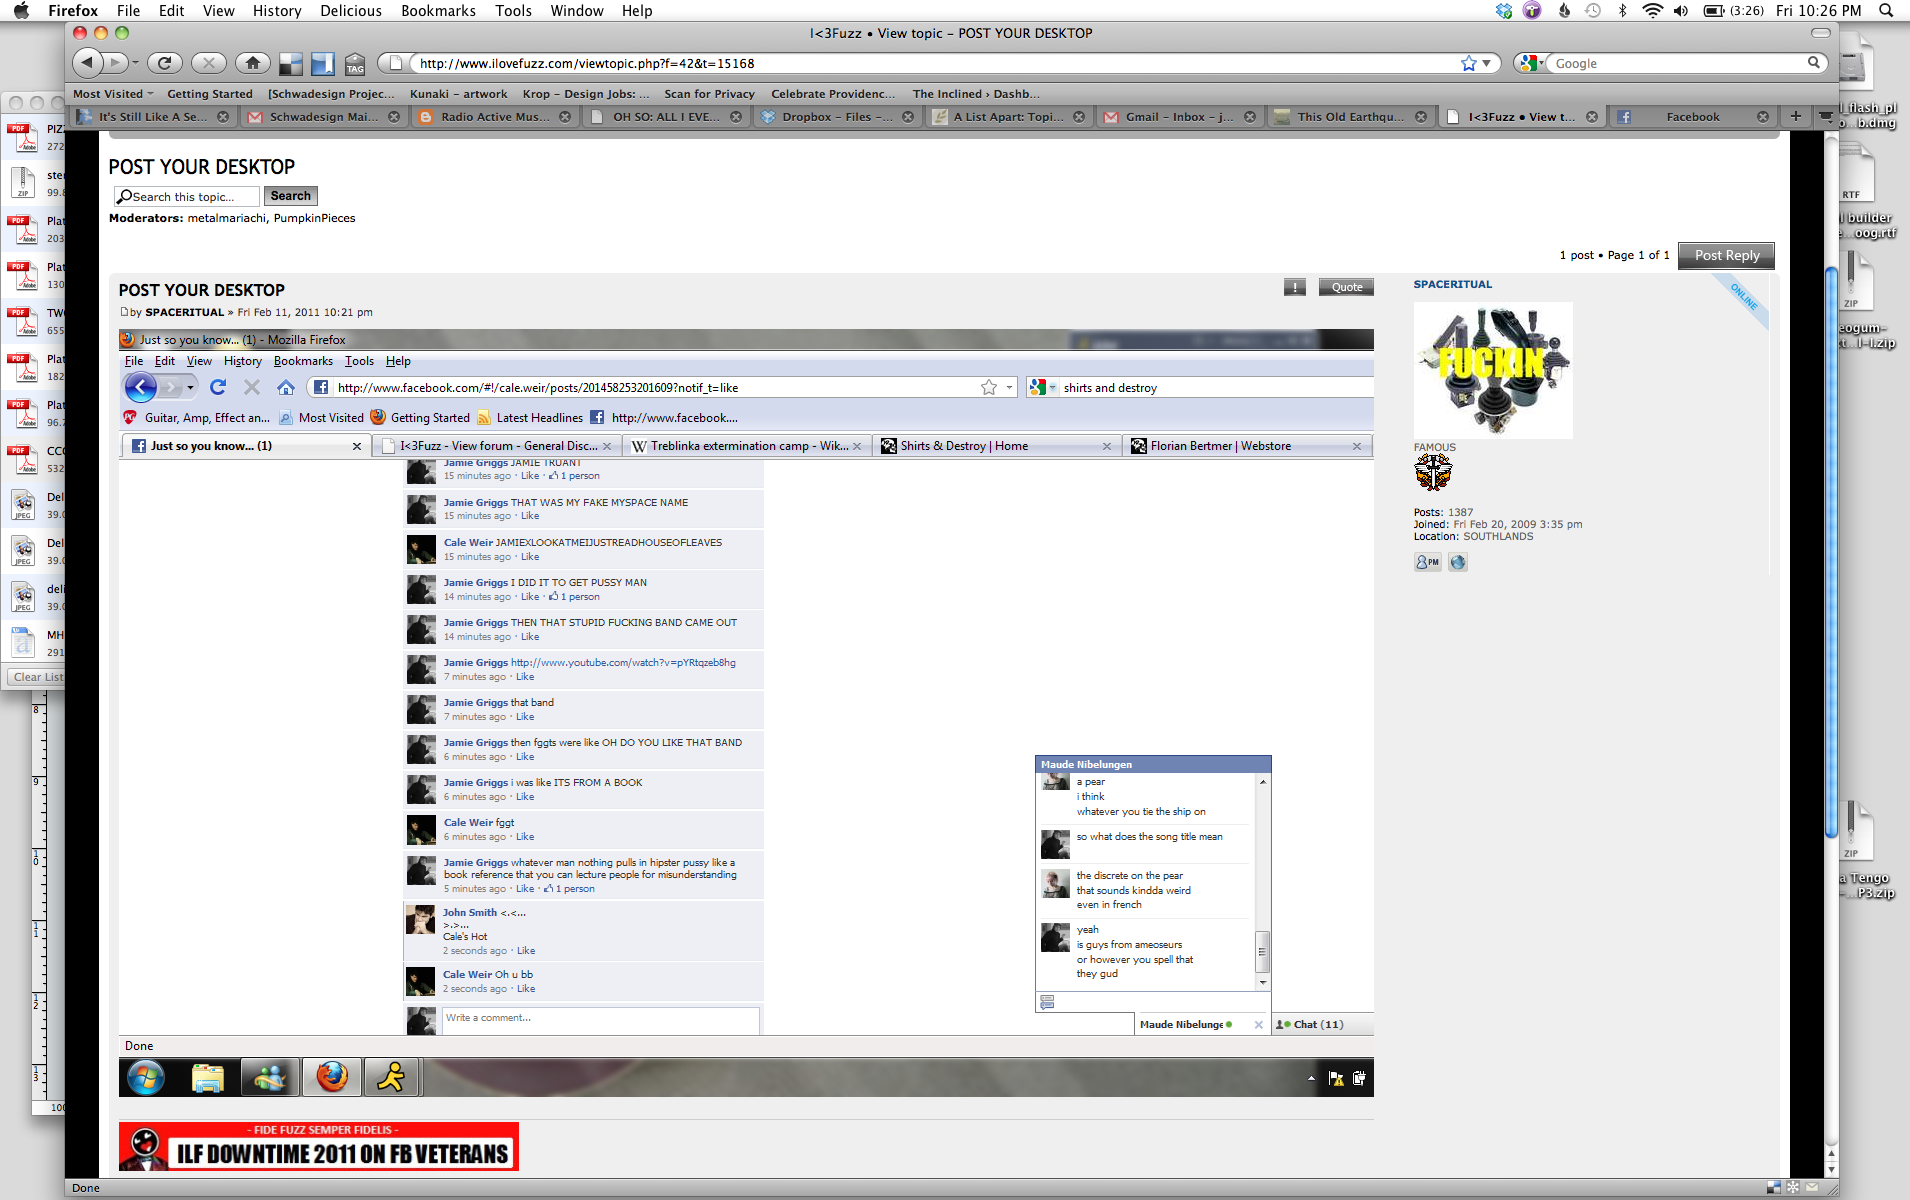Click the exclamation report post icon
1910x1200 pixels.
click(x=1294, y=287)
